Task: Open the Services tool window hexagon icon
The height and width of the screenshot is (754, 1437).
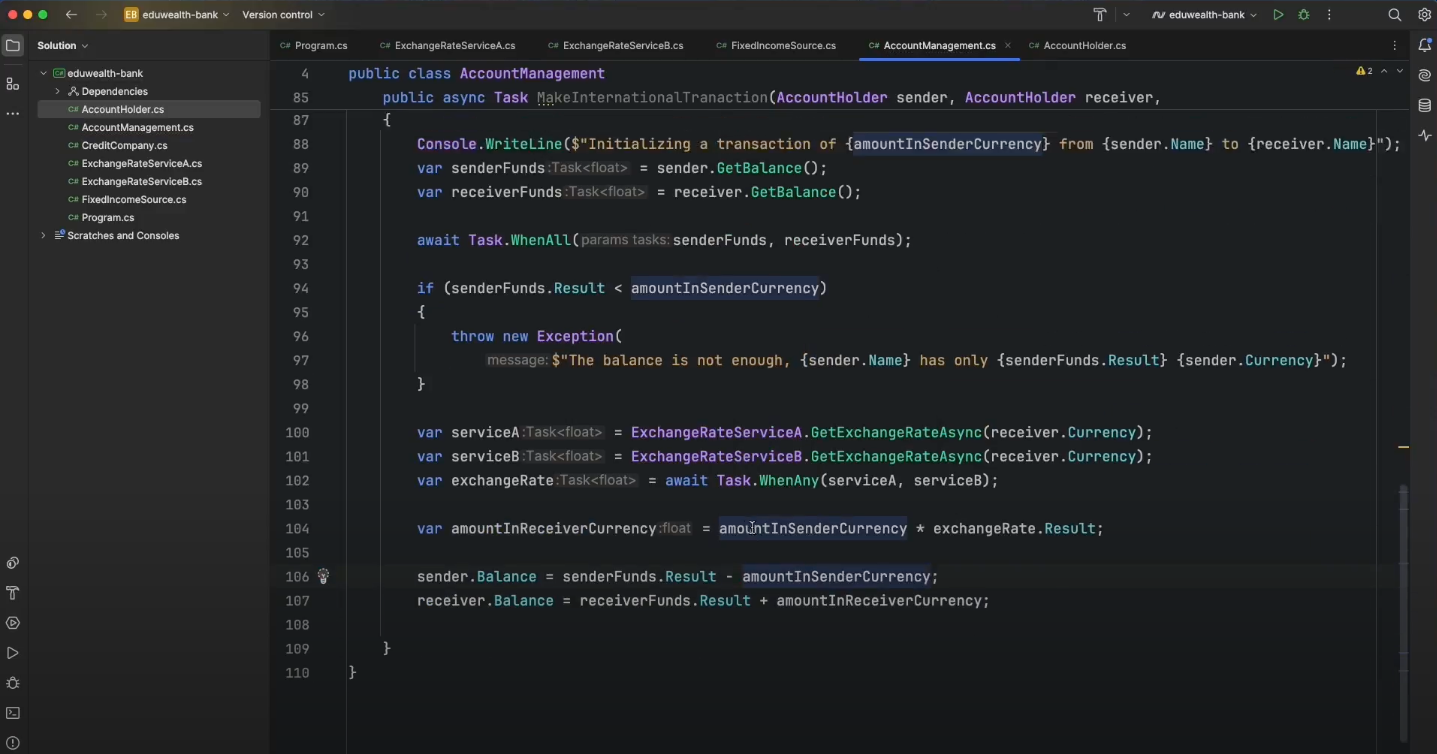Action: tap(13, 623)
